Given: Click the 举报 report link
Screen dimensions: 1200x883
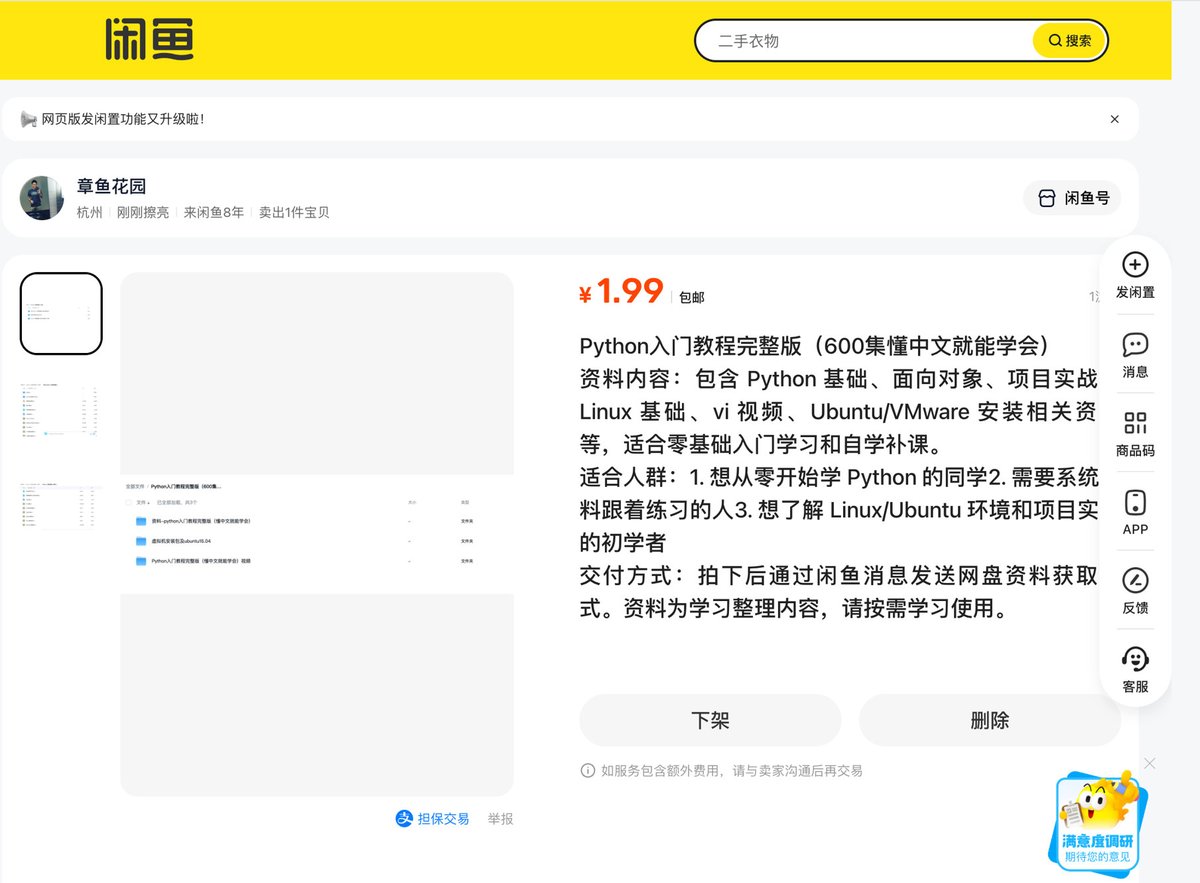Looking at the screenshot, I should coord(501,818).
